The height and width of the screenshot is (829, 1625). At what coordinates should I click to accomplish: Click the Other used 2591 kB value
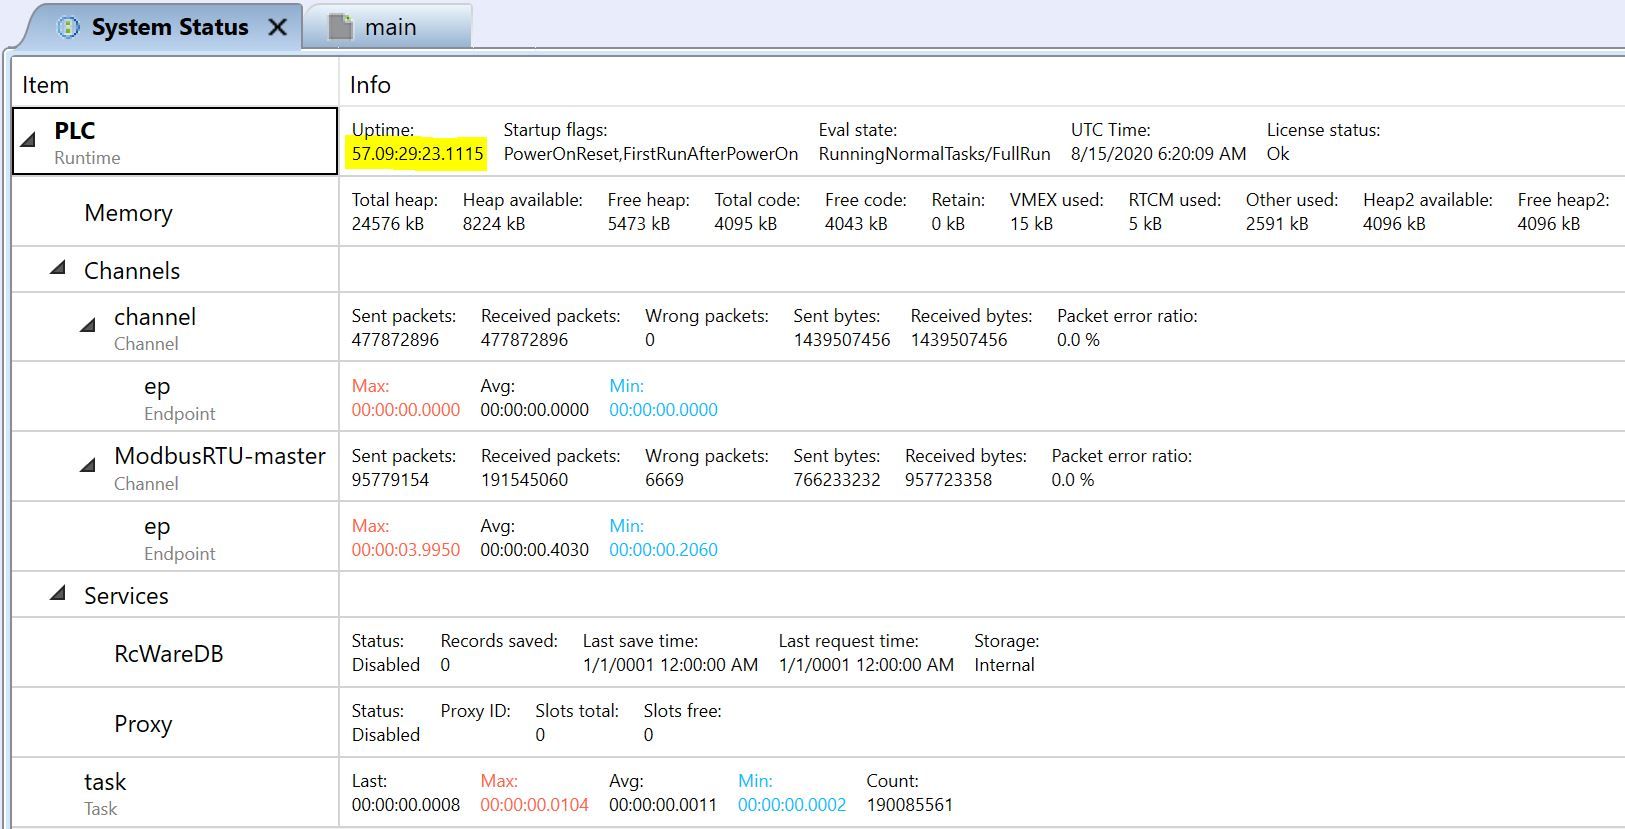tap(1277, 223)
